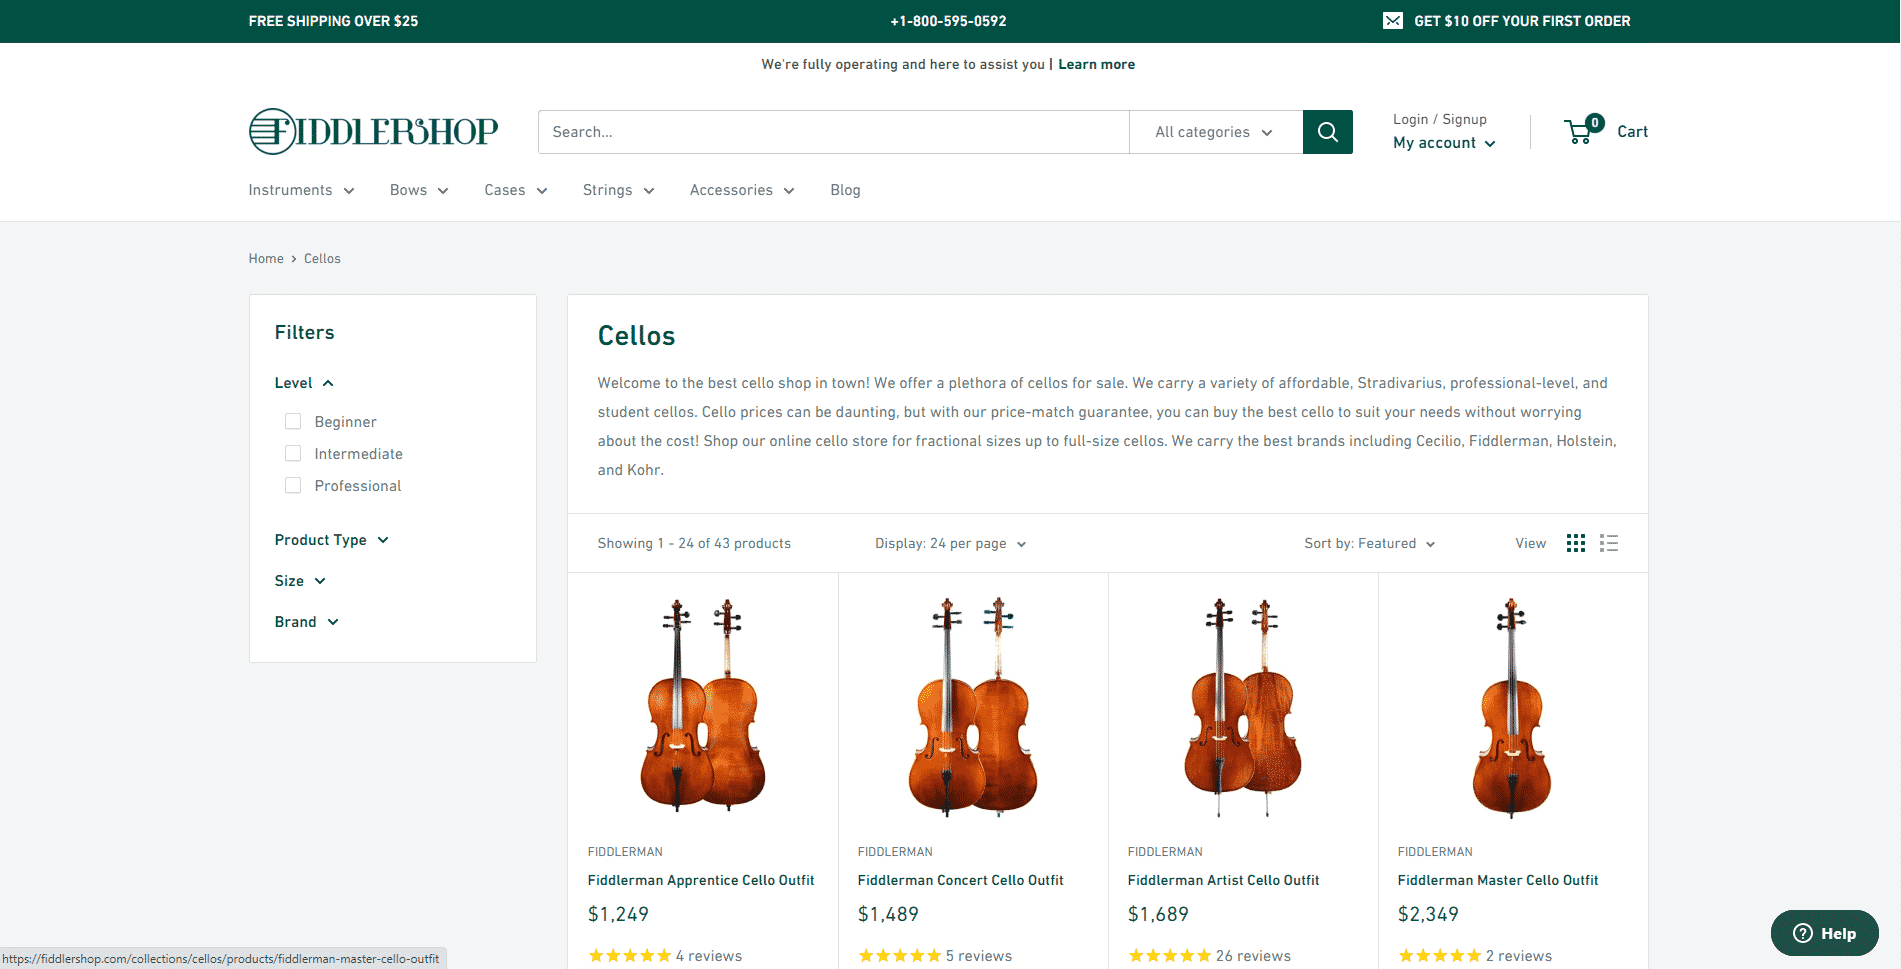1901x969 pixels.
Task: Click the Concert Cello product image
Action: (x=973, y=706)
